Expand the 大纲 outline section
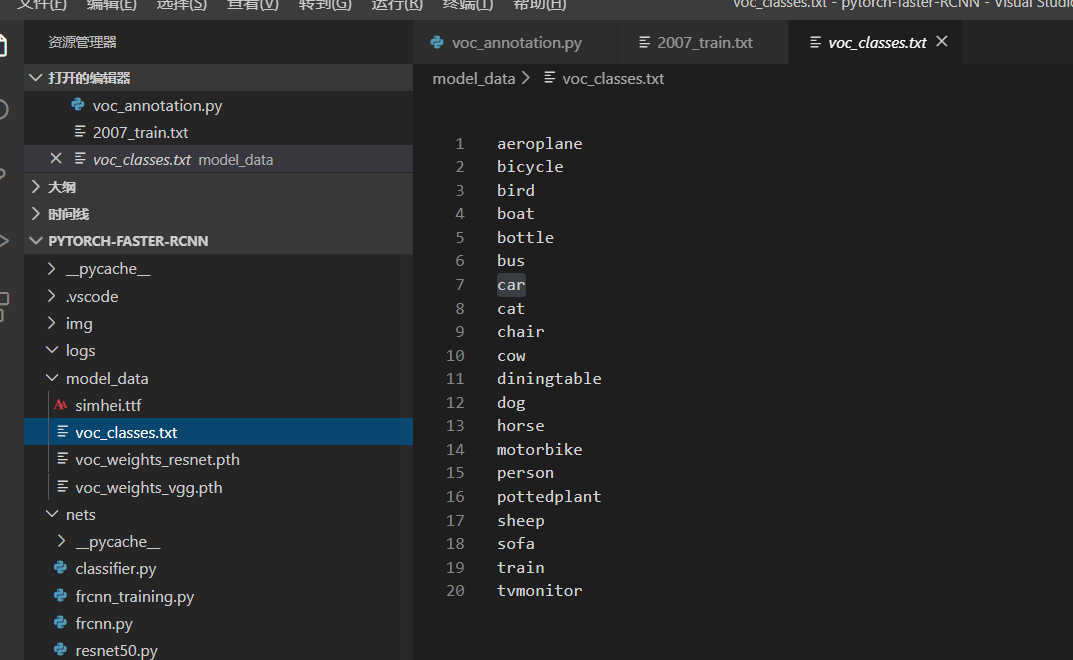The height and width of the screenshot is (660, 1073). tap(36, 186)
